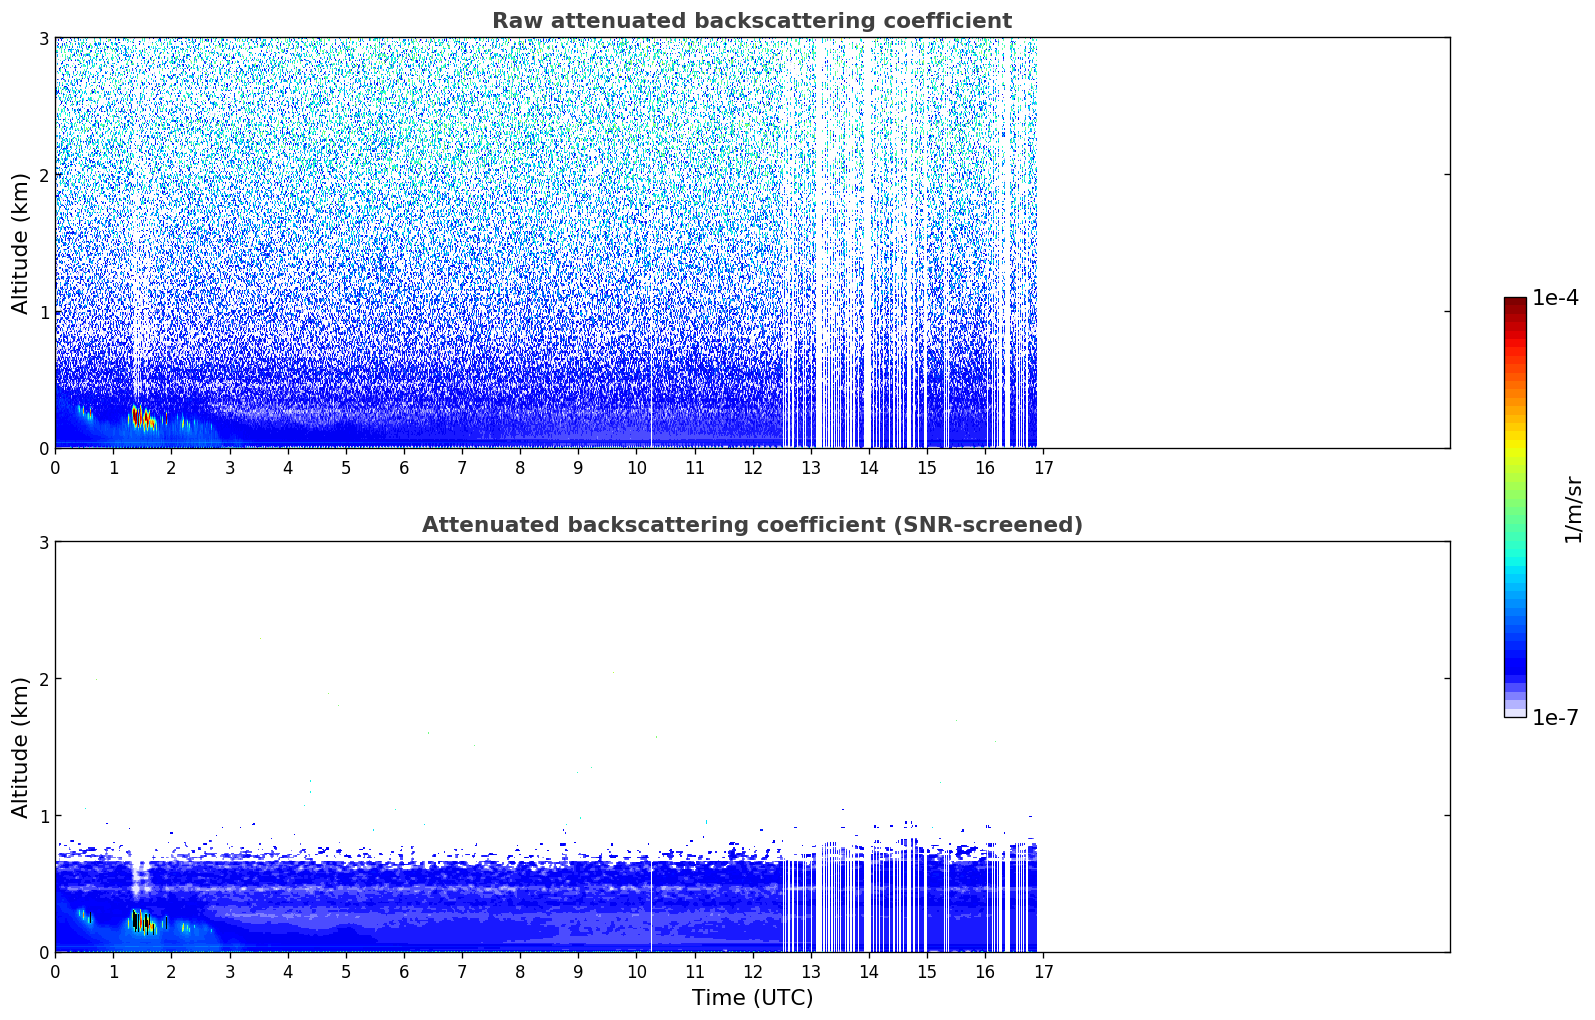
Task: Click the colorbar maximum label "1e-4"
Action: [1556, 298]
